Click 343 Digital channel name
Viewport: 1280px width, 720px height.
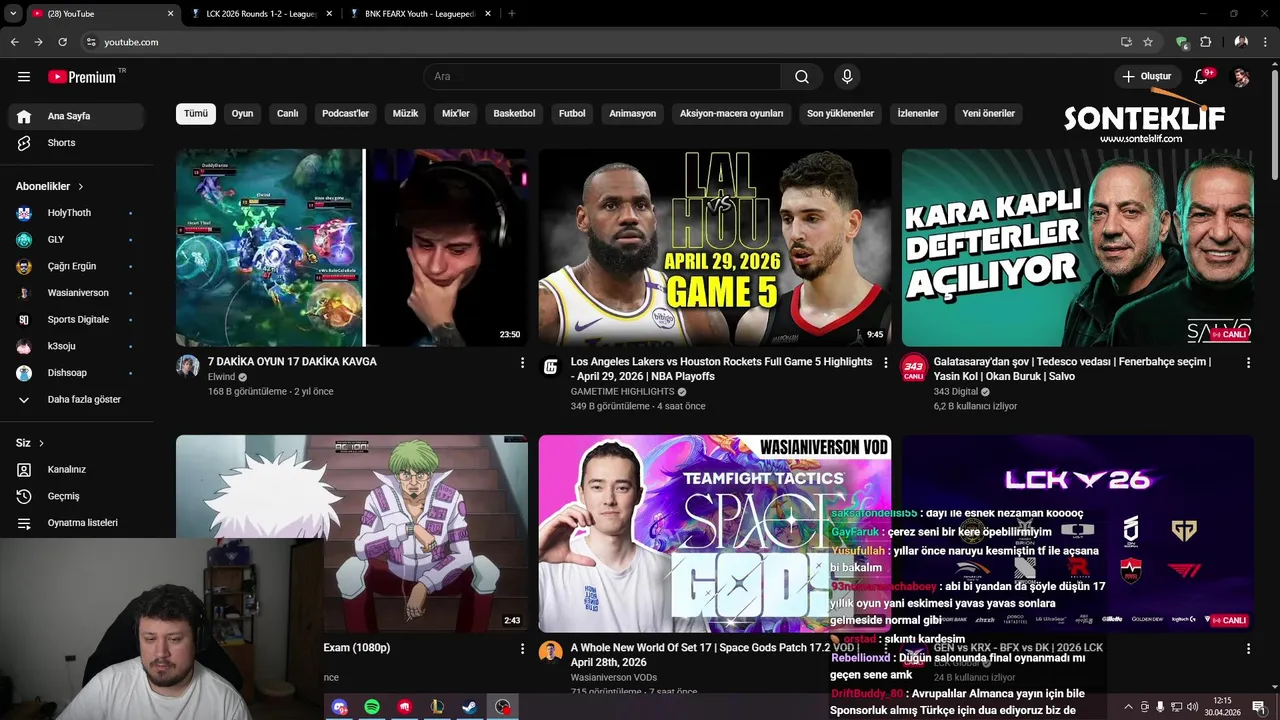(956, 392)
